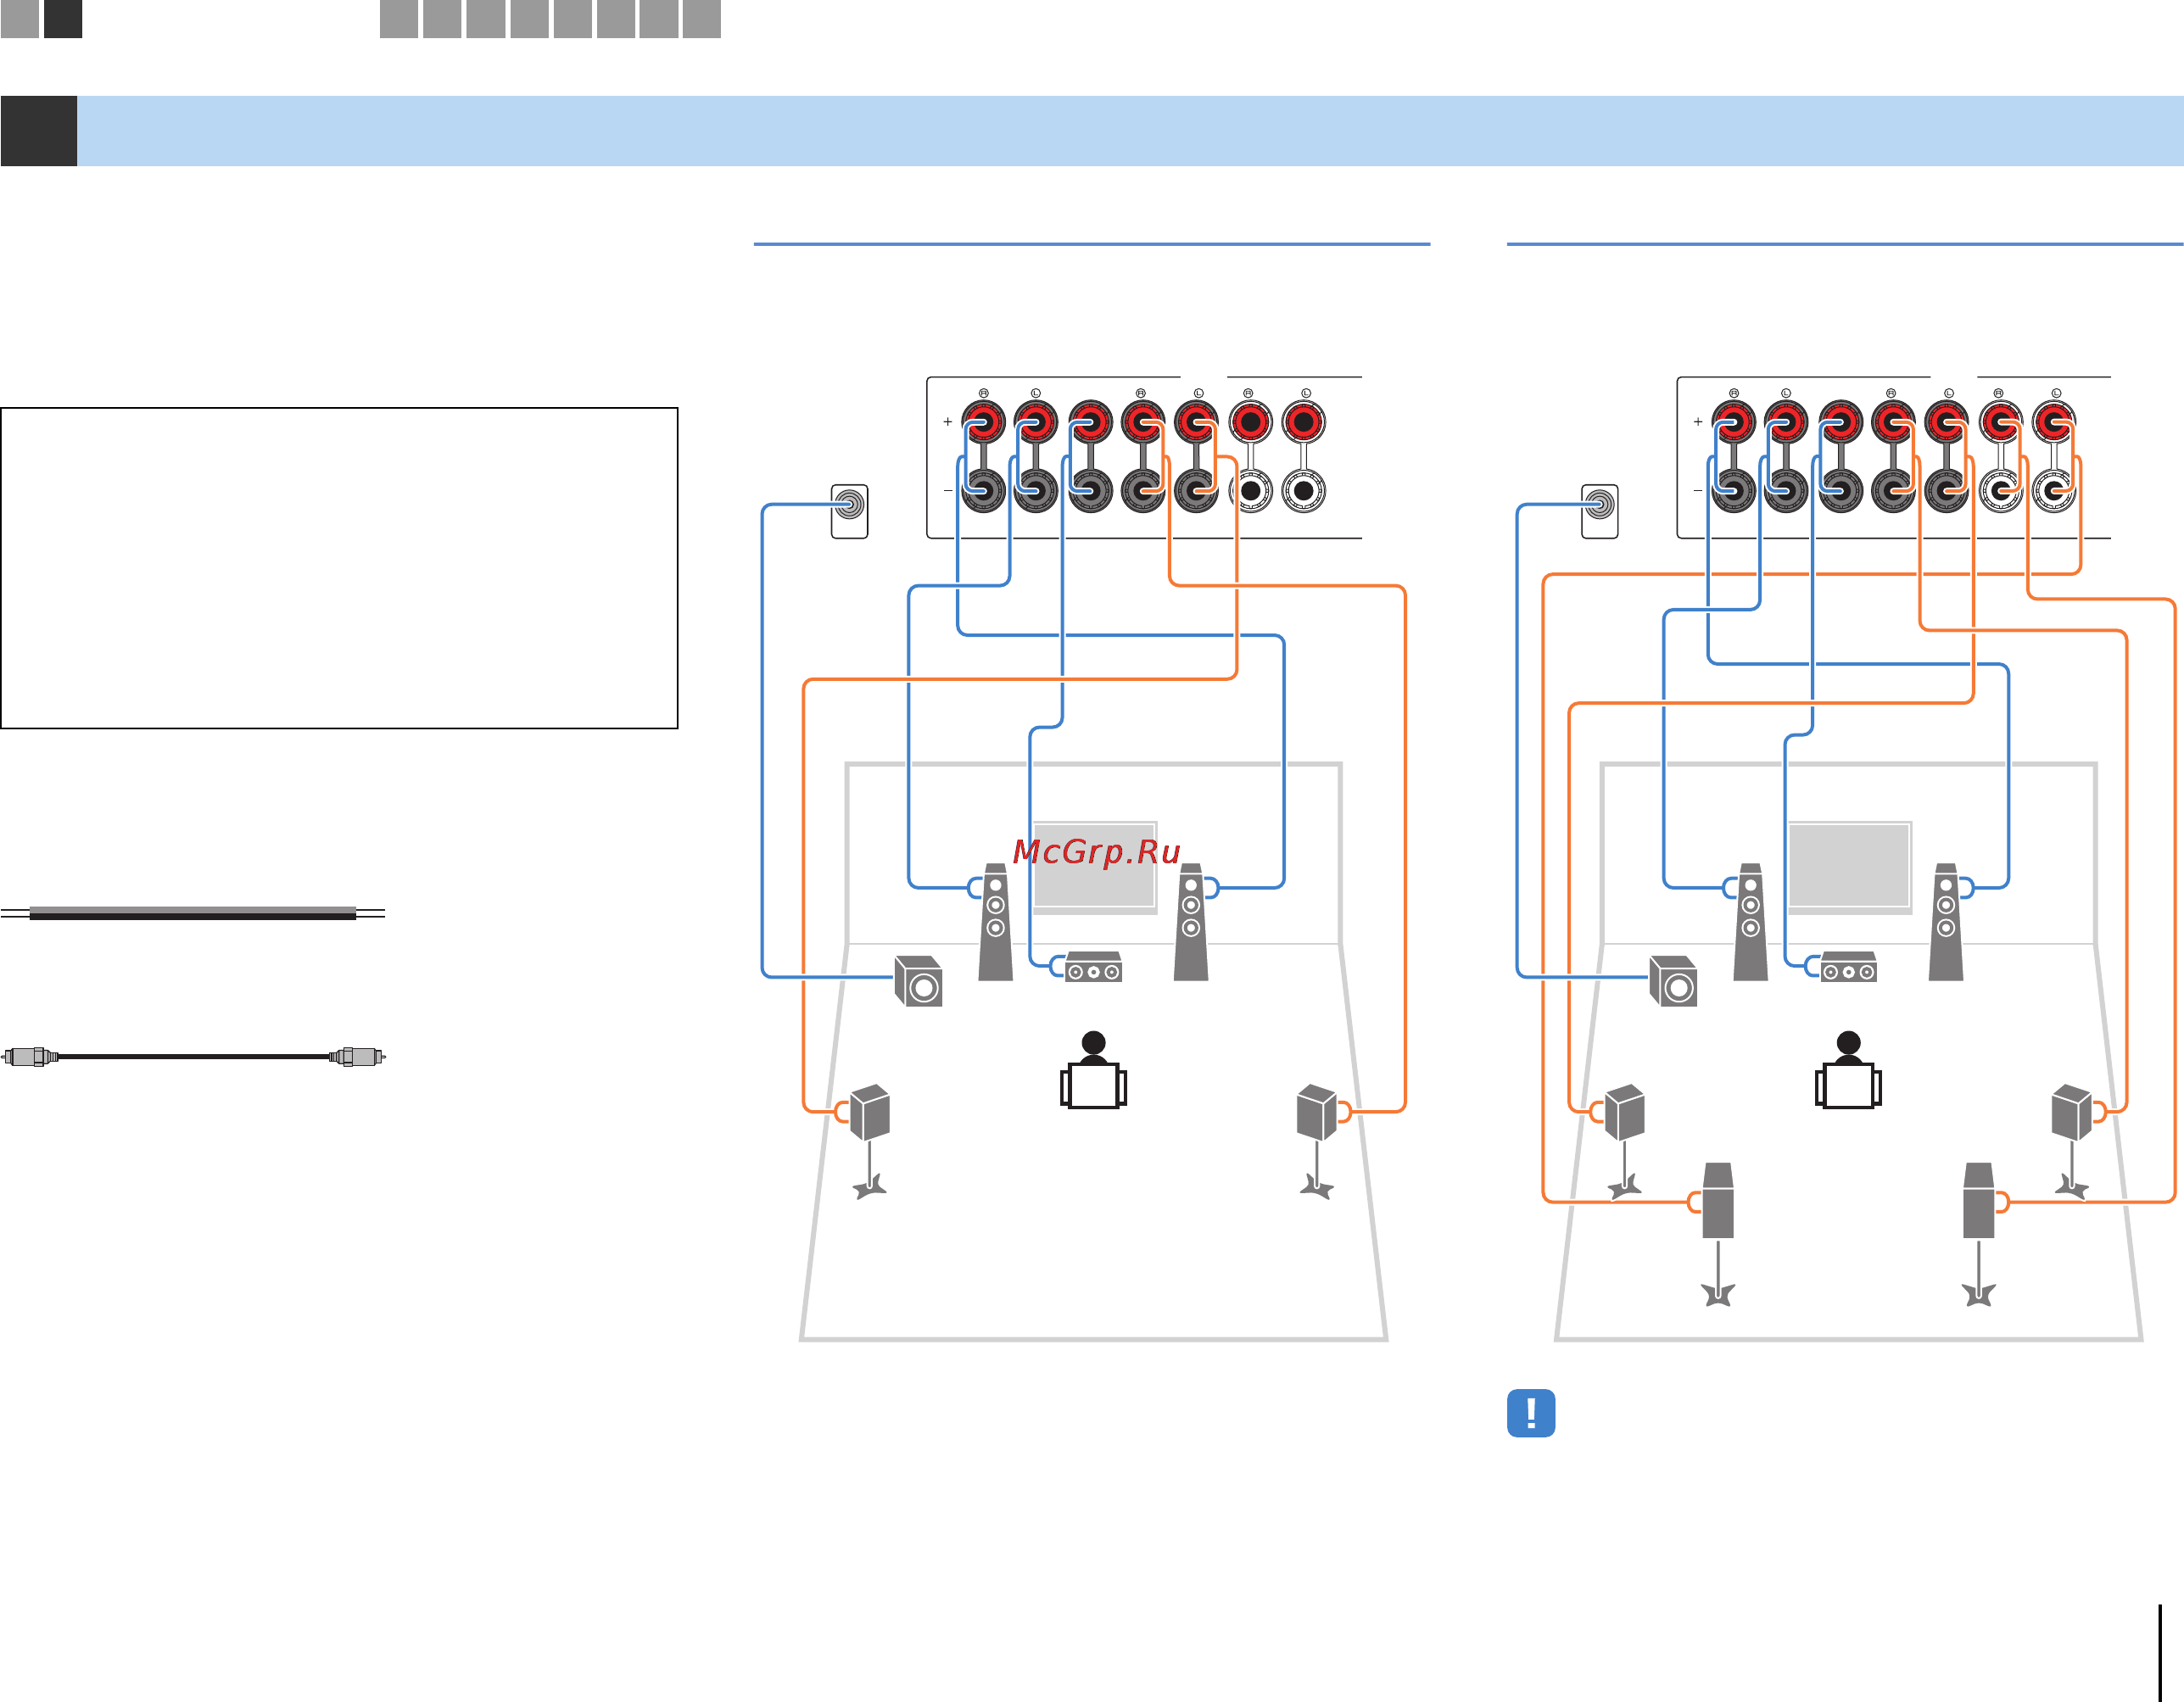This screenshot has width=2184, height=1702.
Task: Select the subwoofer in the 7.1-channel diagram
Action: pyautogui.click(x=1673, y=980)
